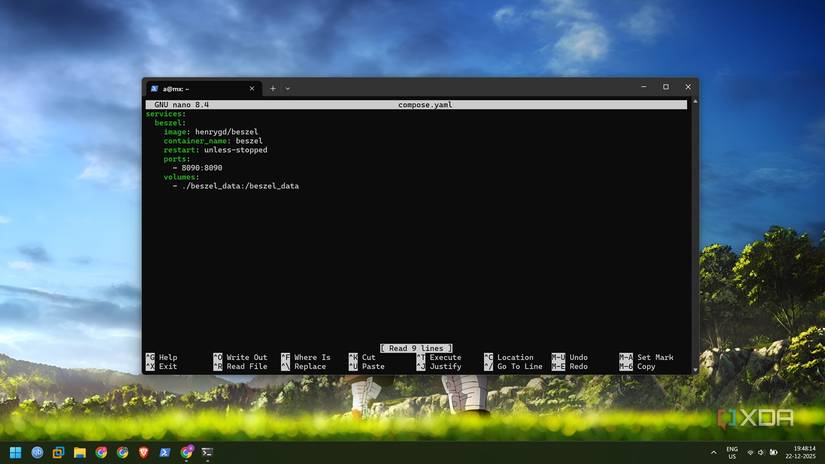This screenshot has height=464, width=825.
Task: Click the ^U Paste shortcut label
Action: [x=367, y=366]
